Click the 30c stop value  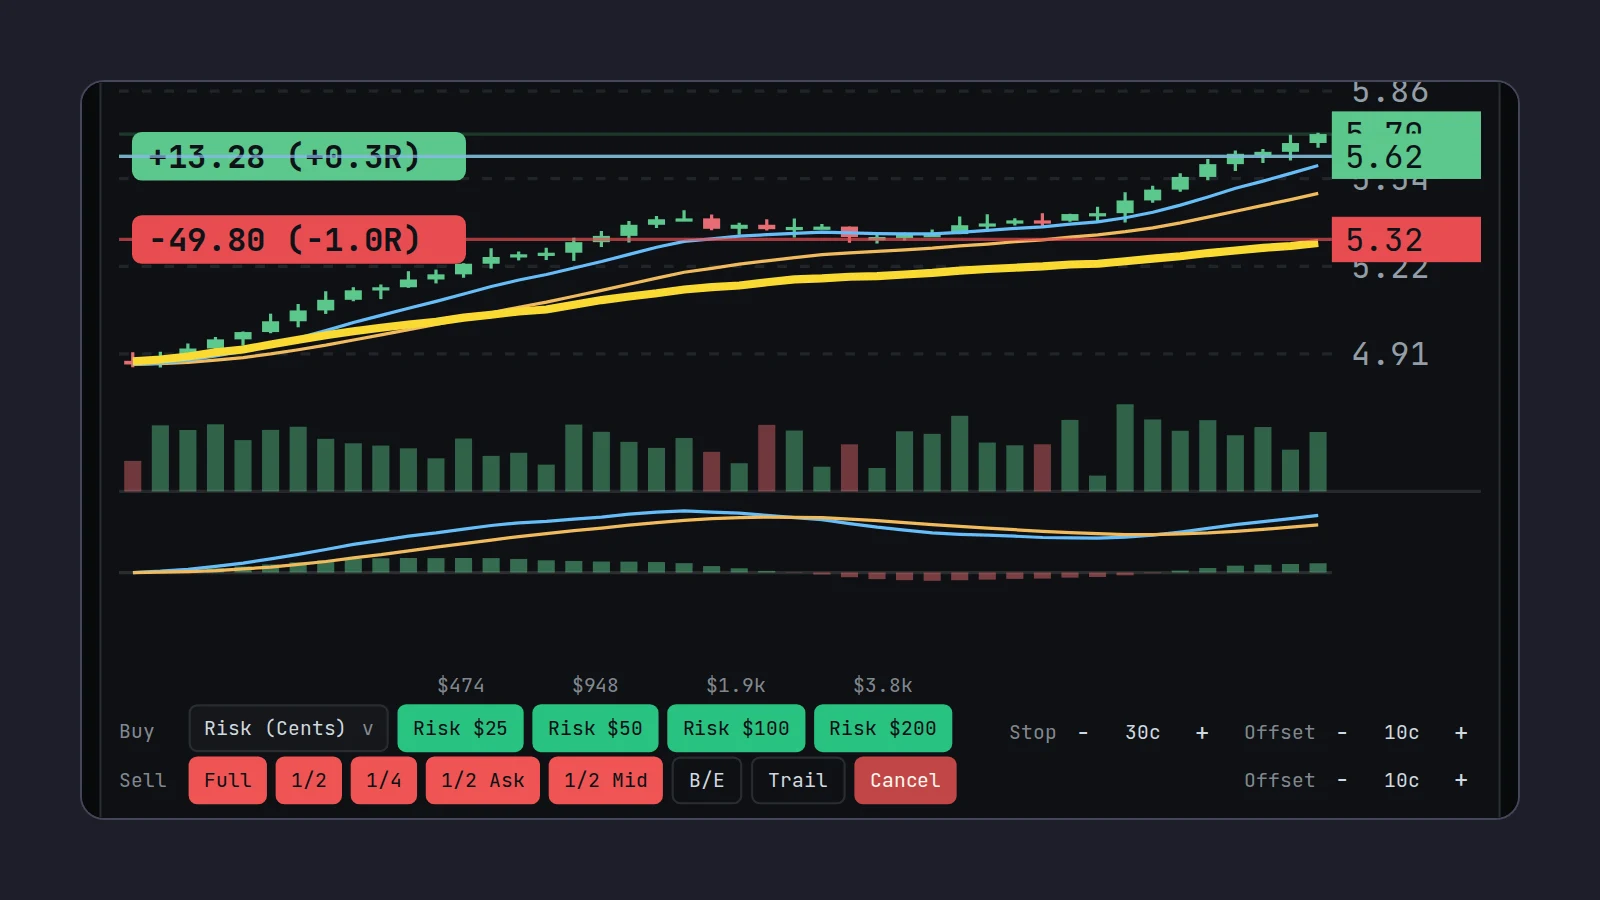tap(1143, 733)
